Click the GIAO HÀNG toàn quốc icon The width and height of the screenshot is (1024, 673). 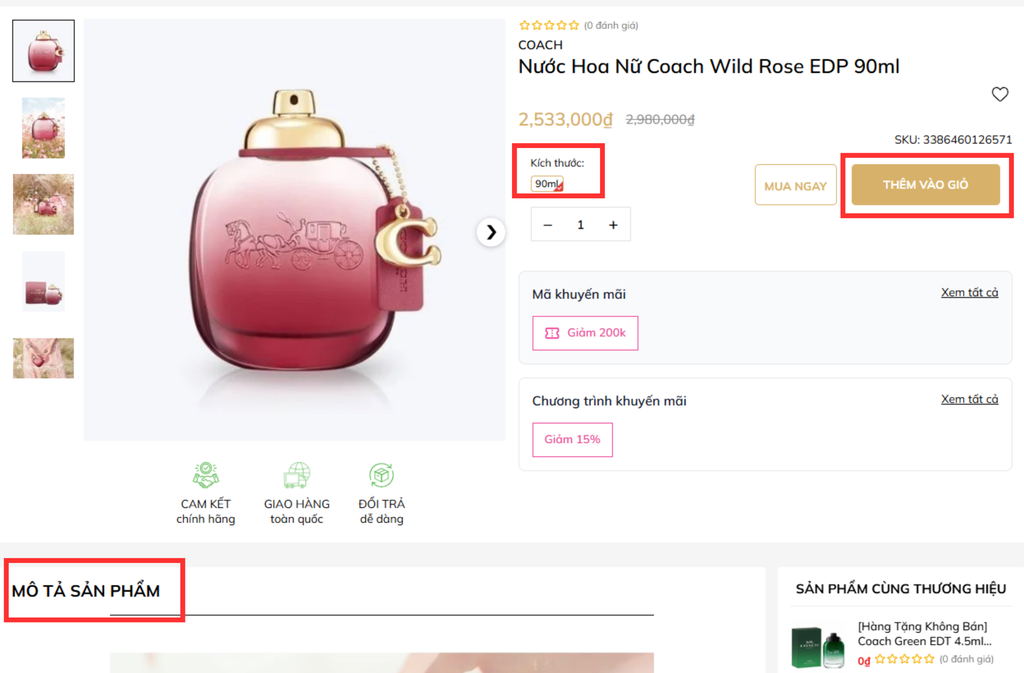click(296, 475)
